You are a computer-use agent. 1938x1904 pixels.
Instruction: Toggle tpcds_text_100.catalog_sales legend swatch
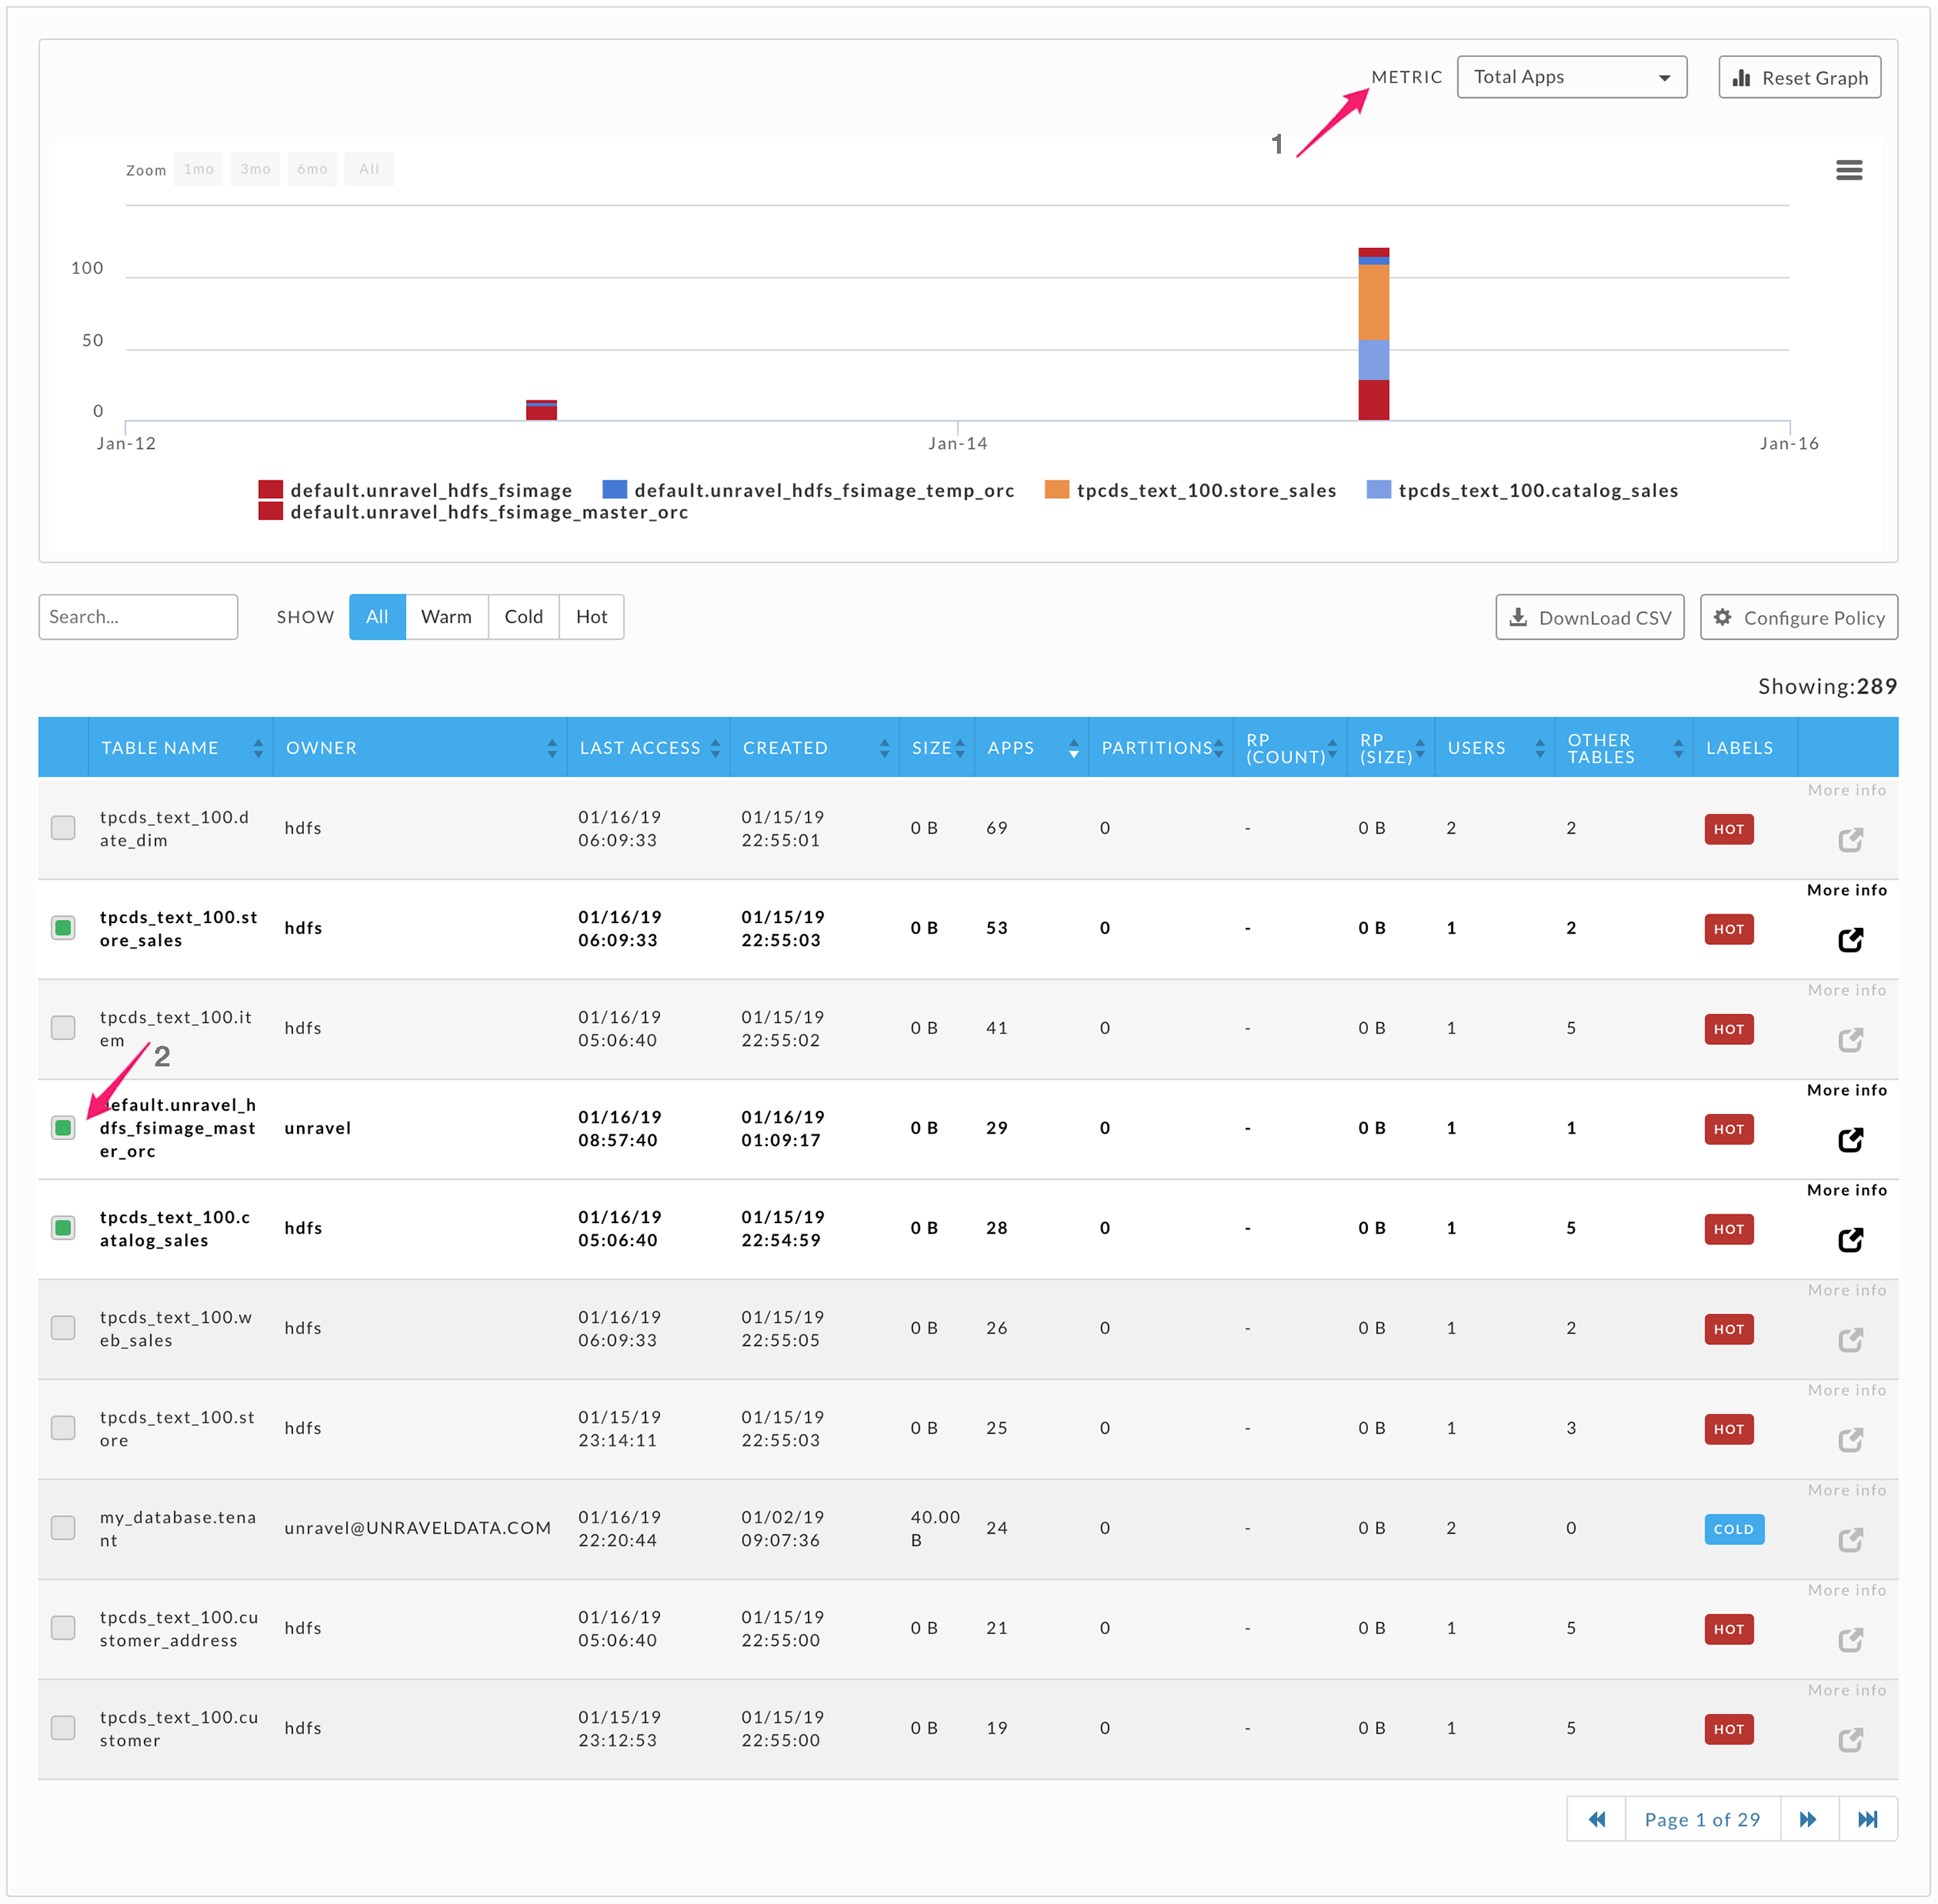(1378, 489)
